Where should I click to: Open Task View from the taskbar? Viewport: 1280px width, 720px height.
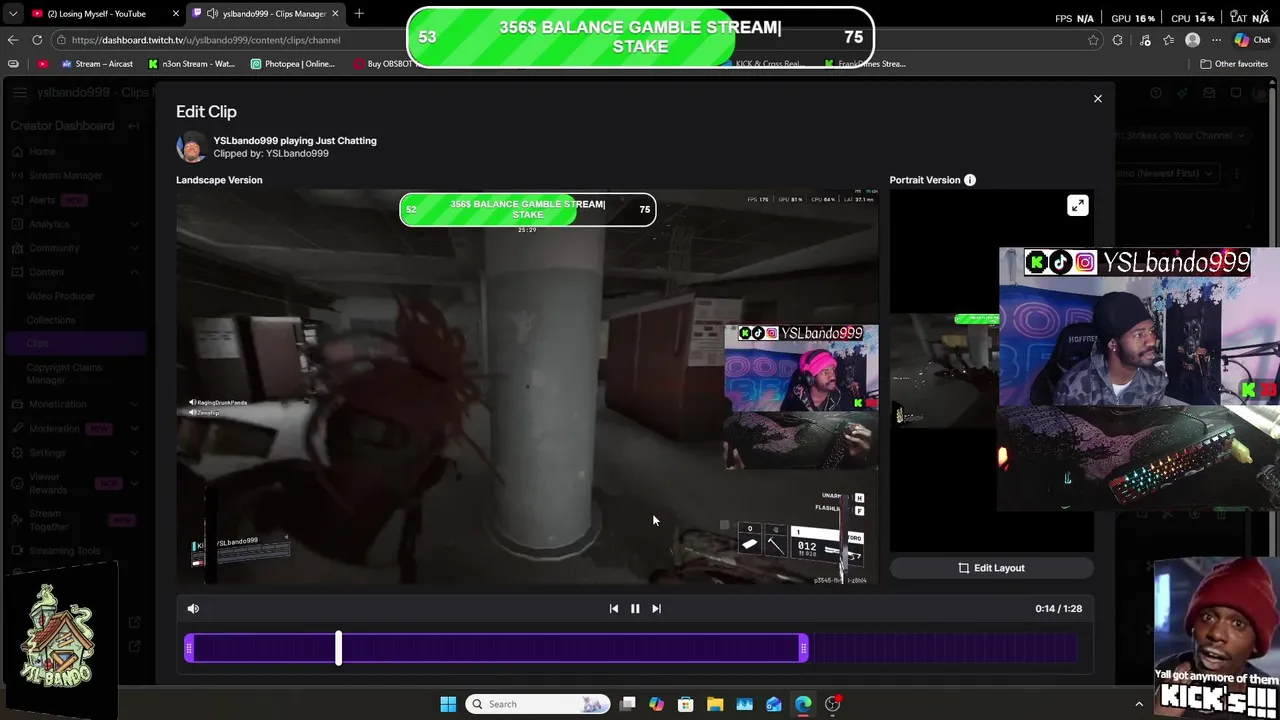[627, 704]
